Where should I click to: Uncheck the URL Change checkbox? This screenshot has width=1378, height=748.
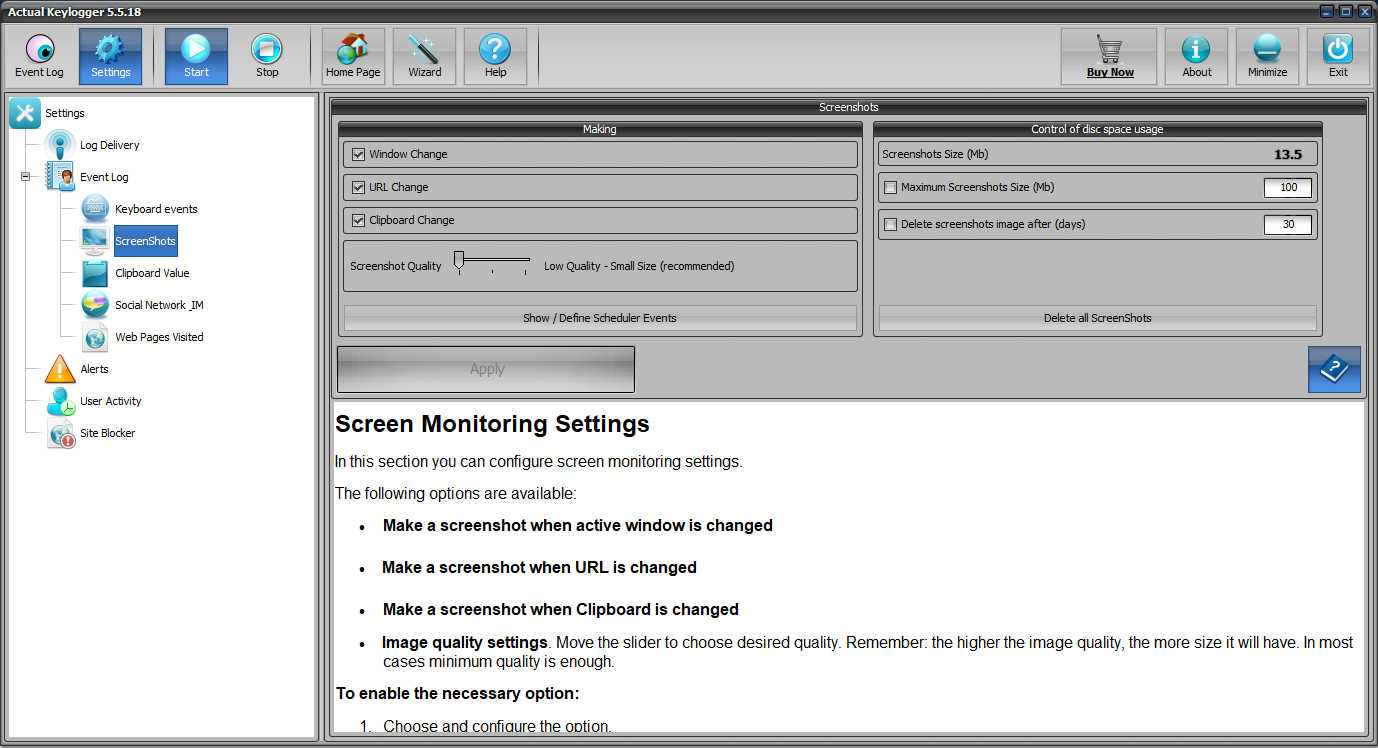[358, 187]
